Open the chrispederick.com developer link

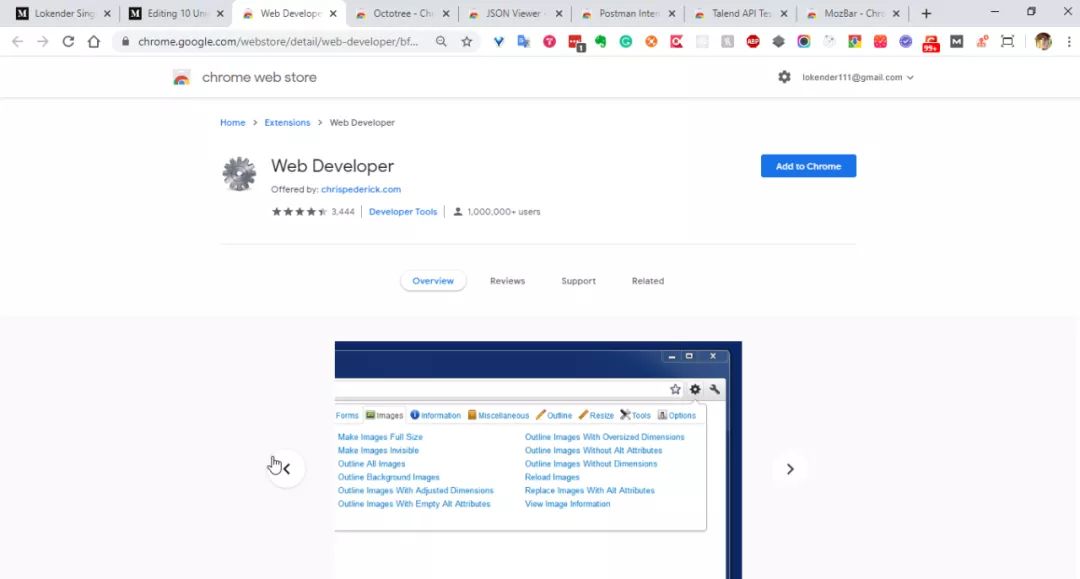coord(361,189)
